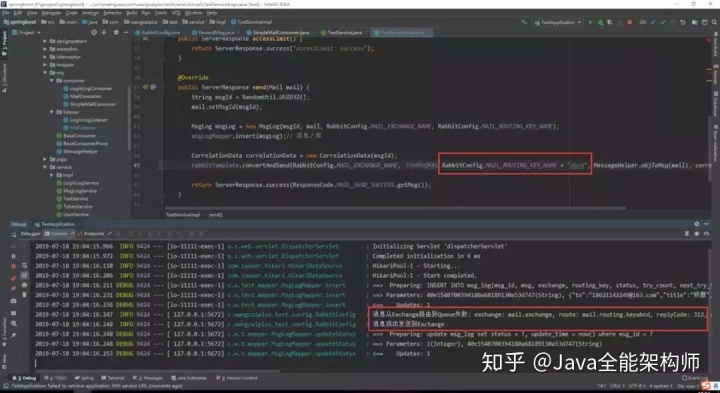The height and width of the screenshot is (393, 720).
Task: Open Project panel settings gear
Action: 116,33
